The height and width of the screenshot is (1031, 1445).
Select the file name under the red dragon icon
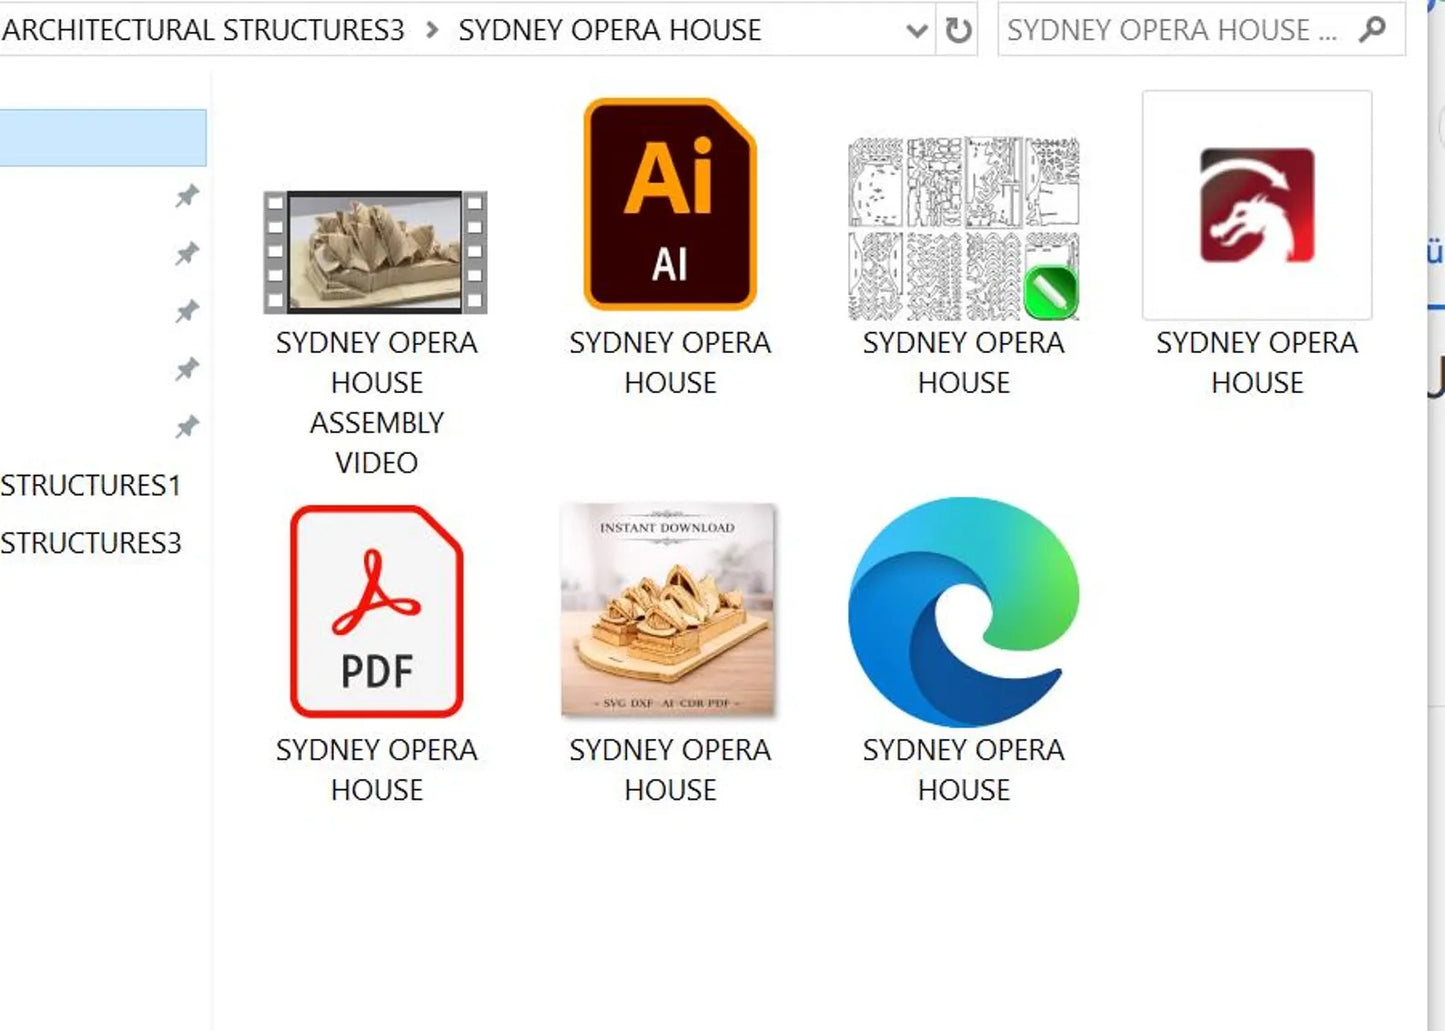point(1257,363)
